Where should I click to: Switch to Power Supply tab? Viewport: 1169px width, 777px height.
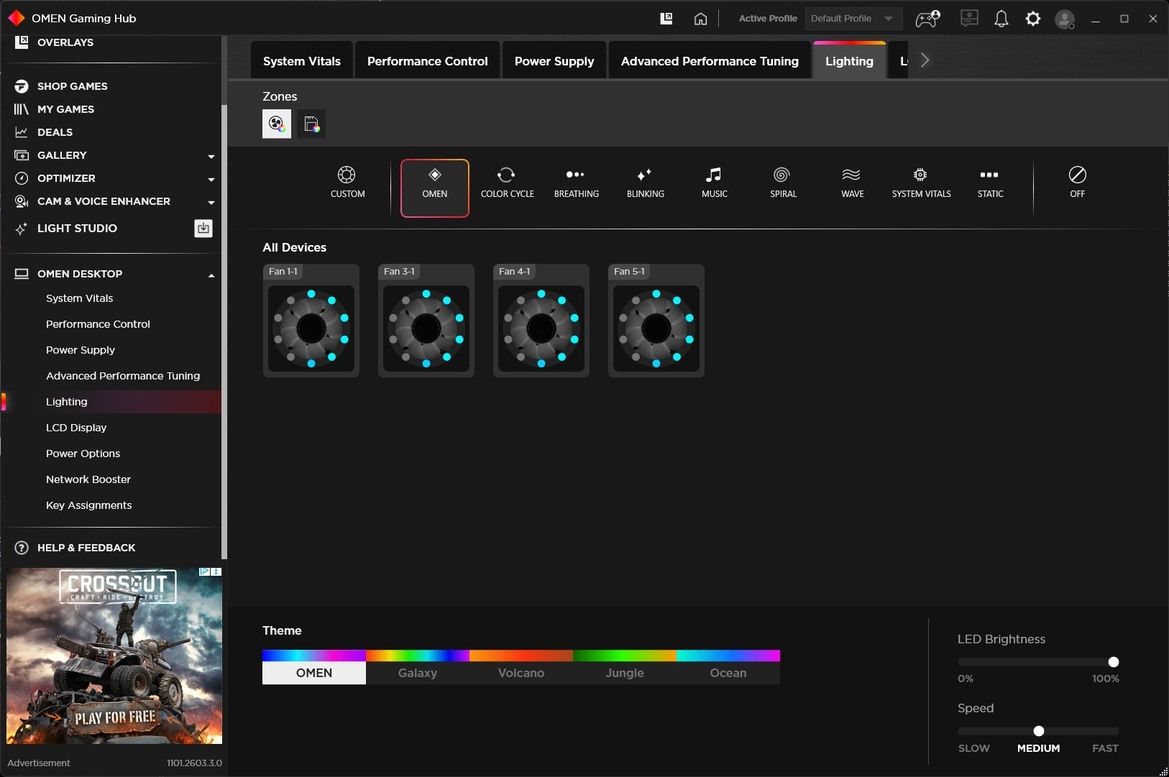tap(554, 61)
